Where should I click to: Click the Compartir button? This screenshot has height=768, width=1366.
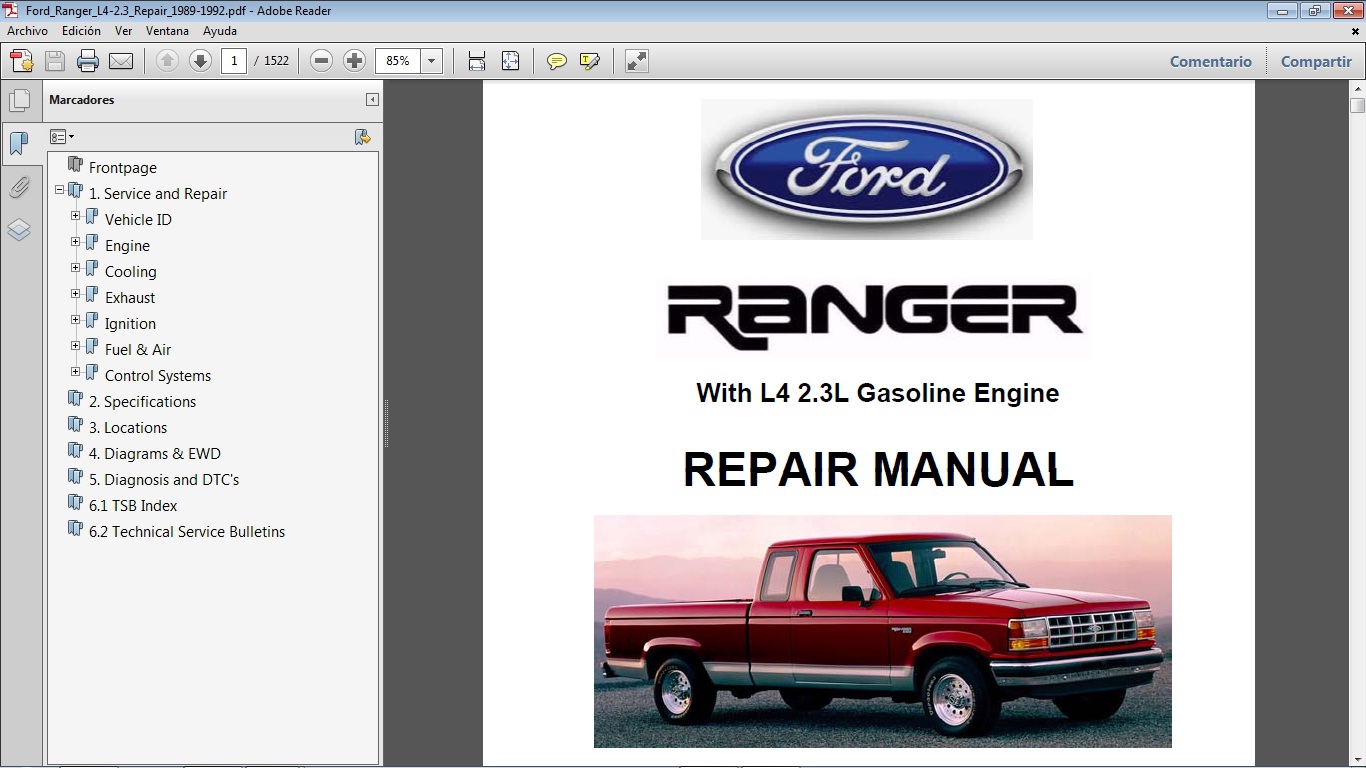pyautogui.click(x=1315, y=61)
